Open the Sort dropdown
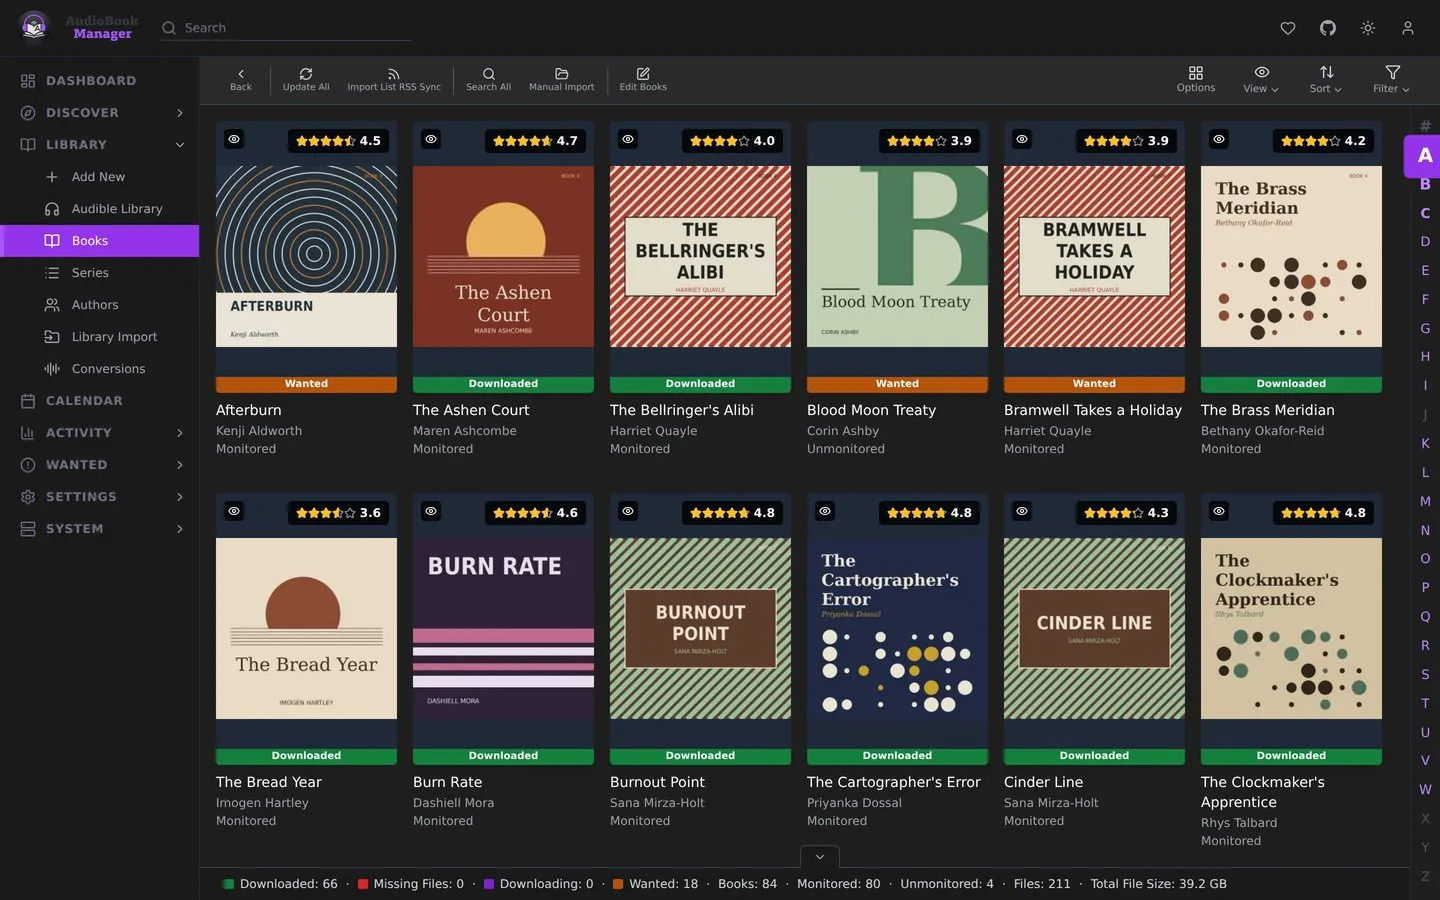Image resolution: width=1440 pixels, height=900 pixels. 1326,80
